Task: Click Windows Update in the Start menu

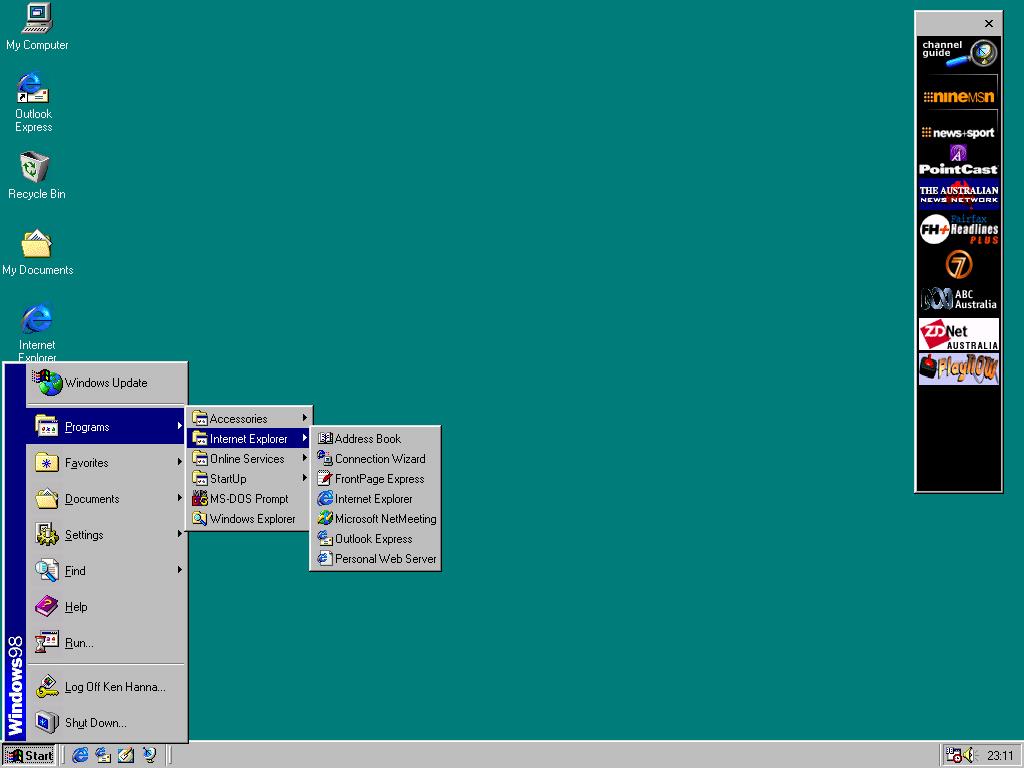Action: point(107,383)
